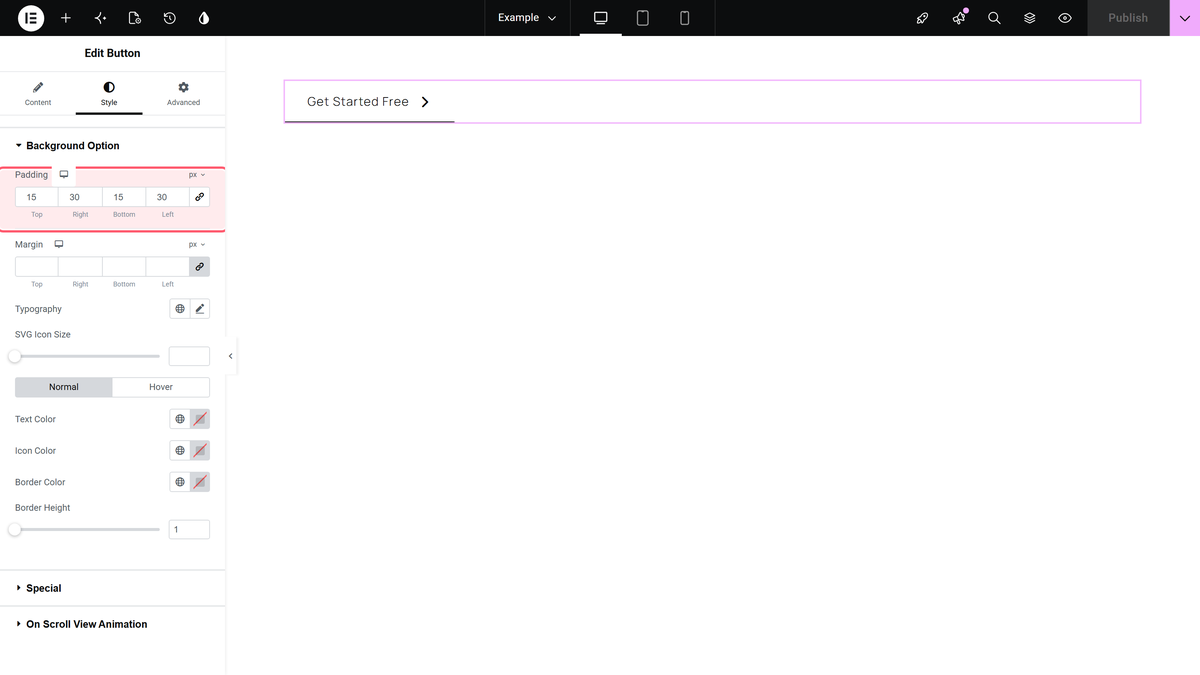The height and width of the screenshot is (675, 1200).
Task: Open the finder search icon
Action: pyautogui.click(x=994, y=18)
